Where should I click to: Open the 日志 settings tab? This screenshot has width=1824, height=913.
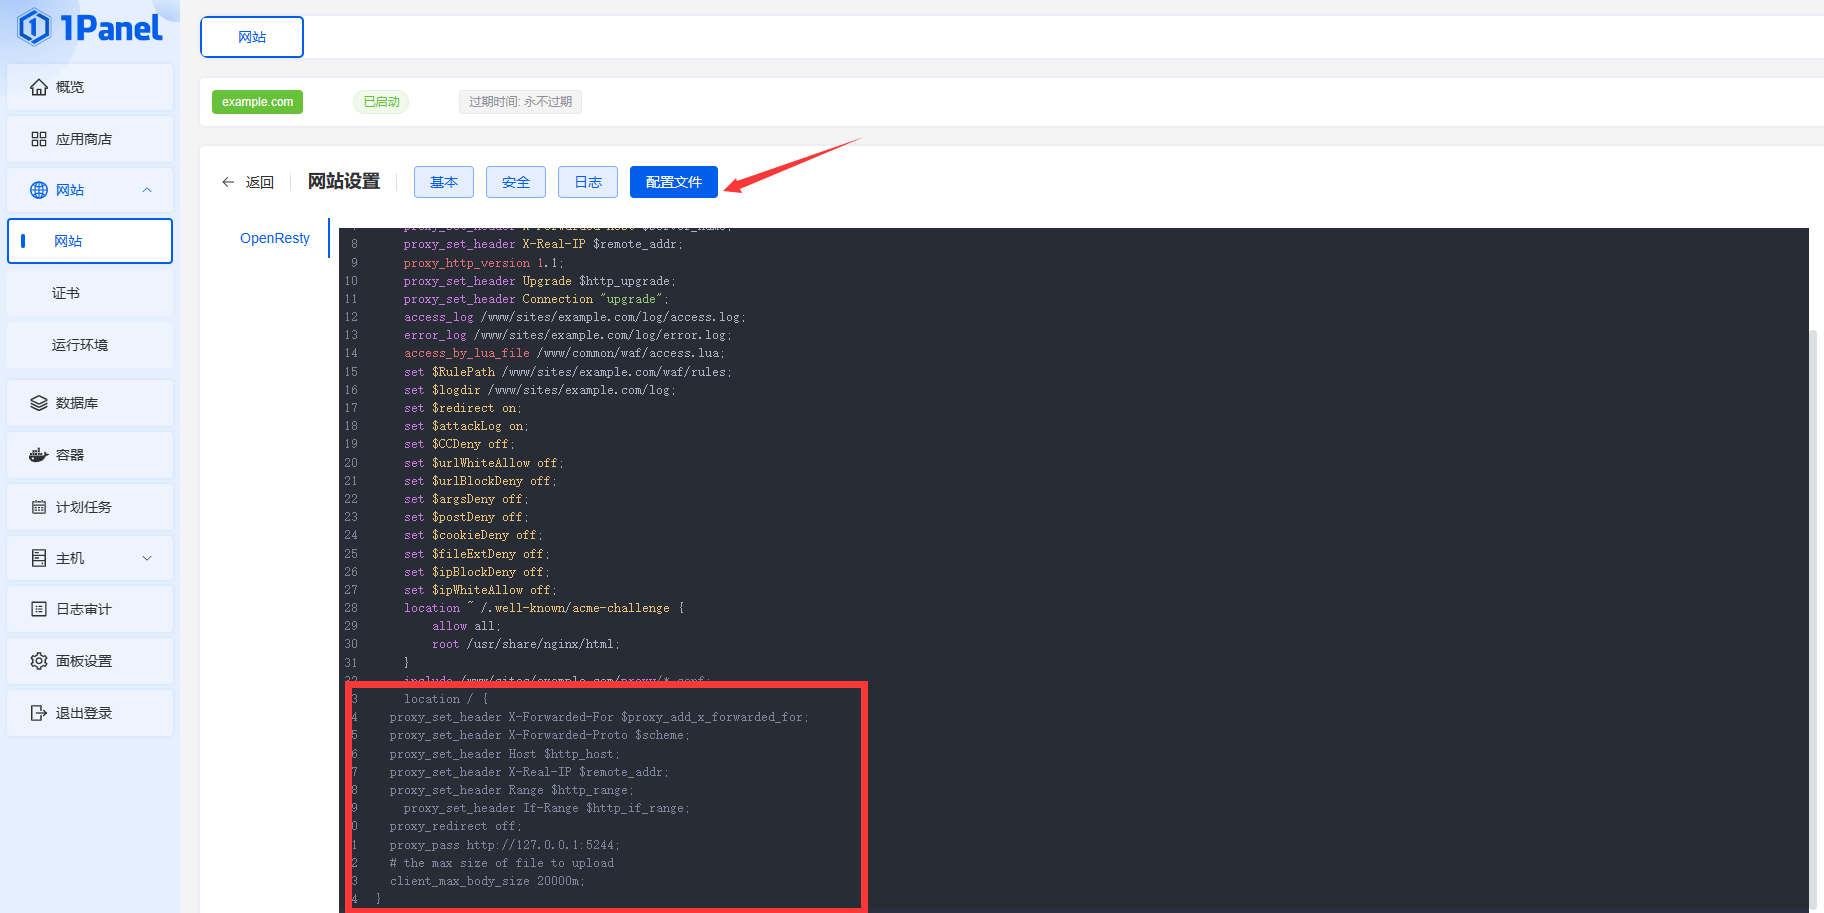tap(588, 182)
